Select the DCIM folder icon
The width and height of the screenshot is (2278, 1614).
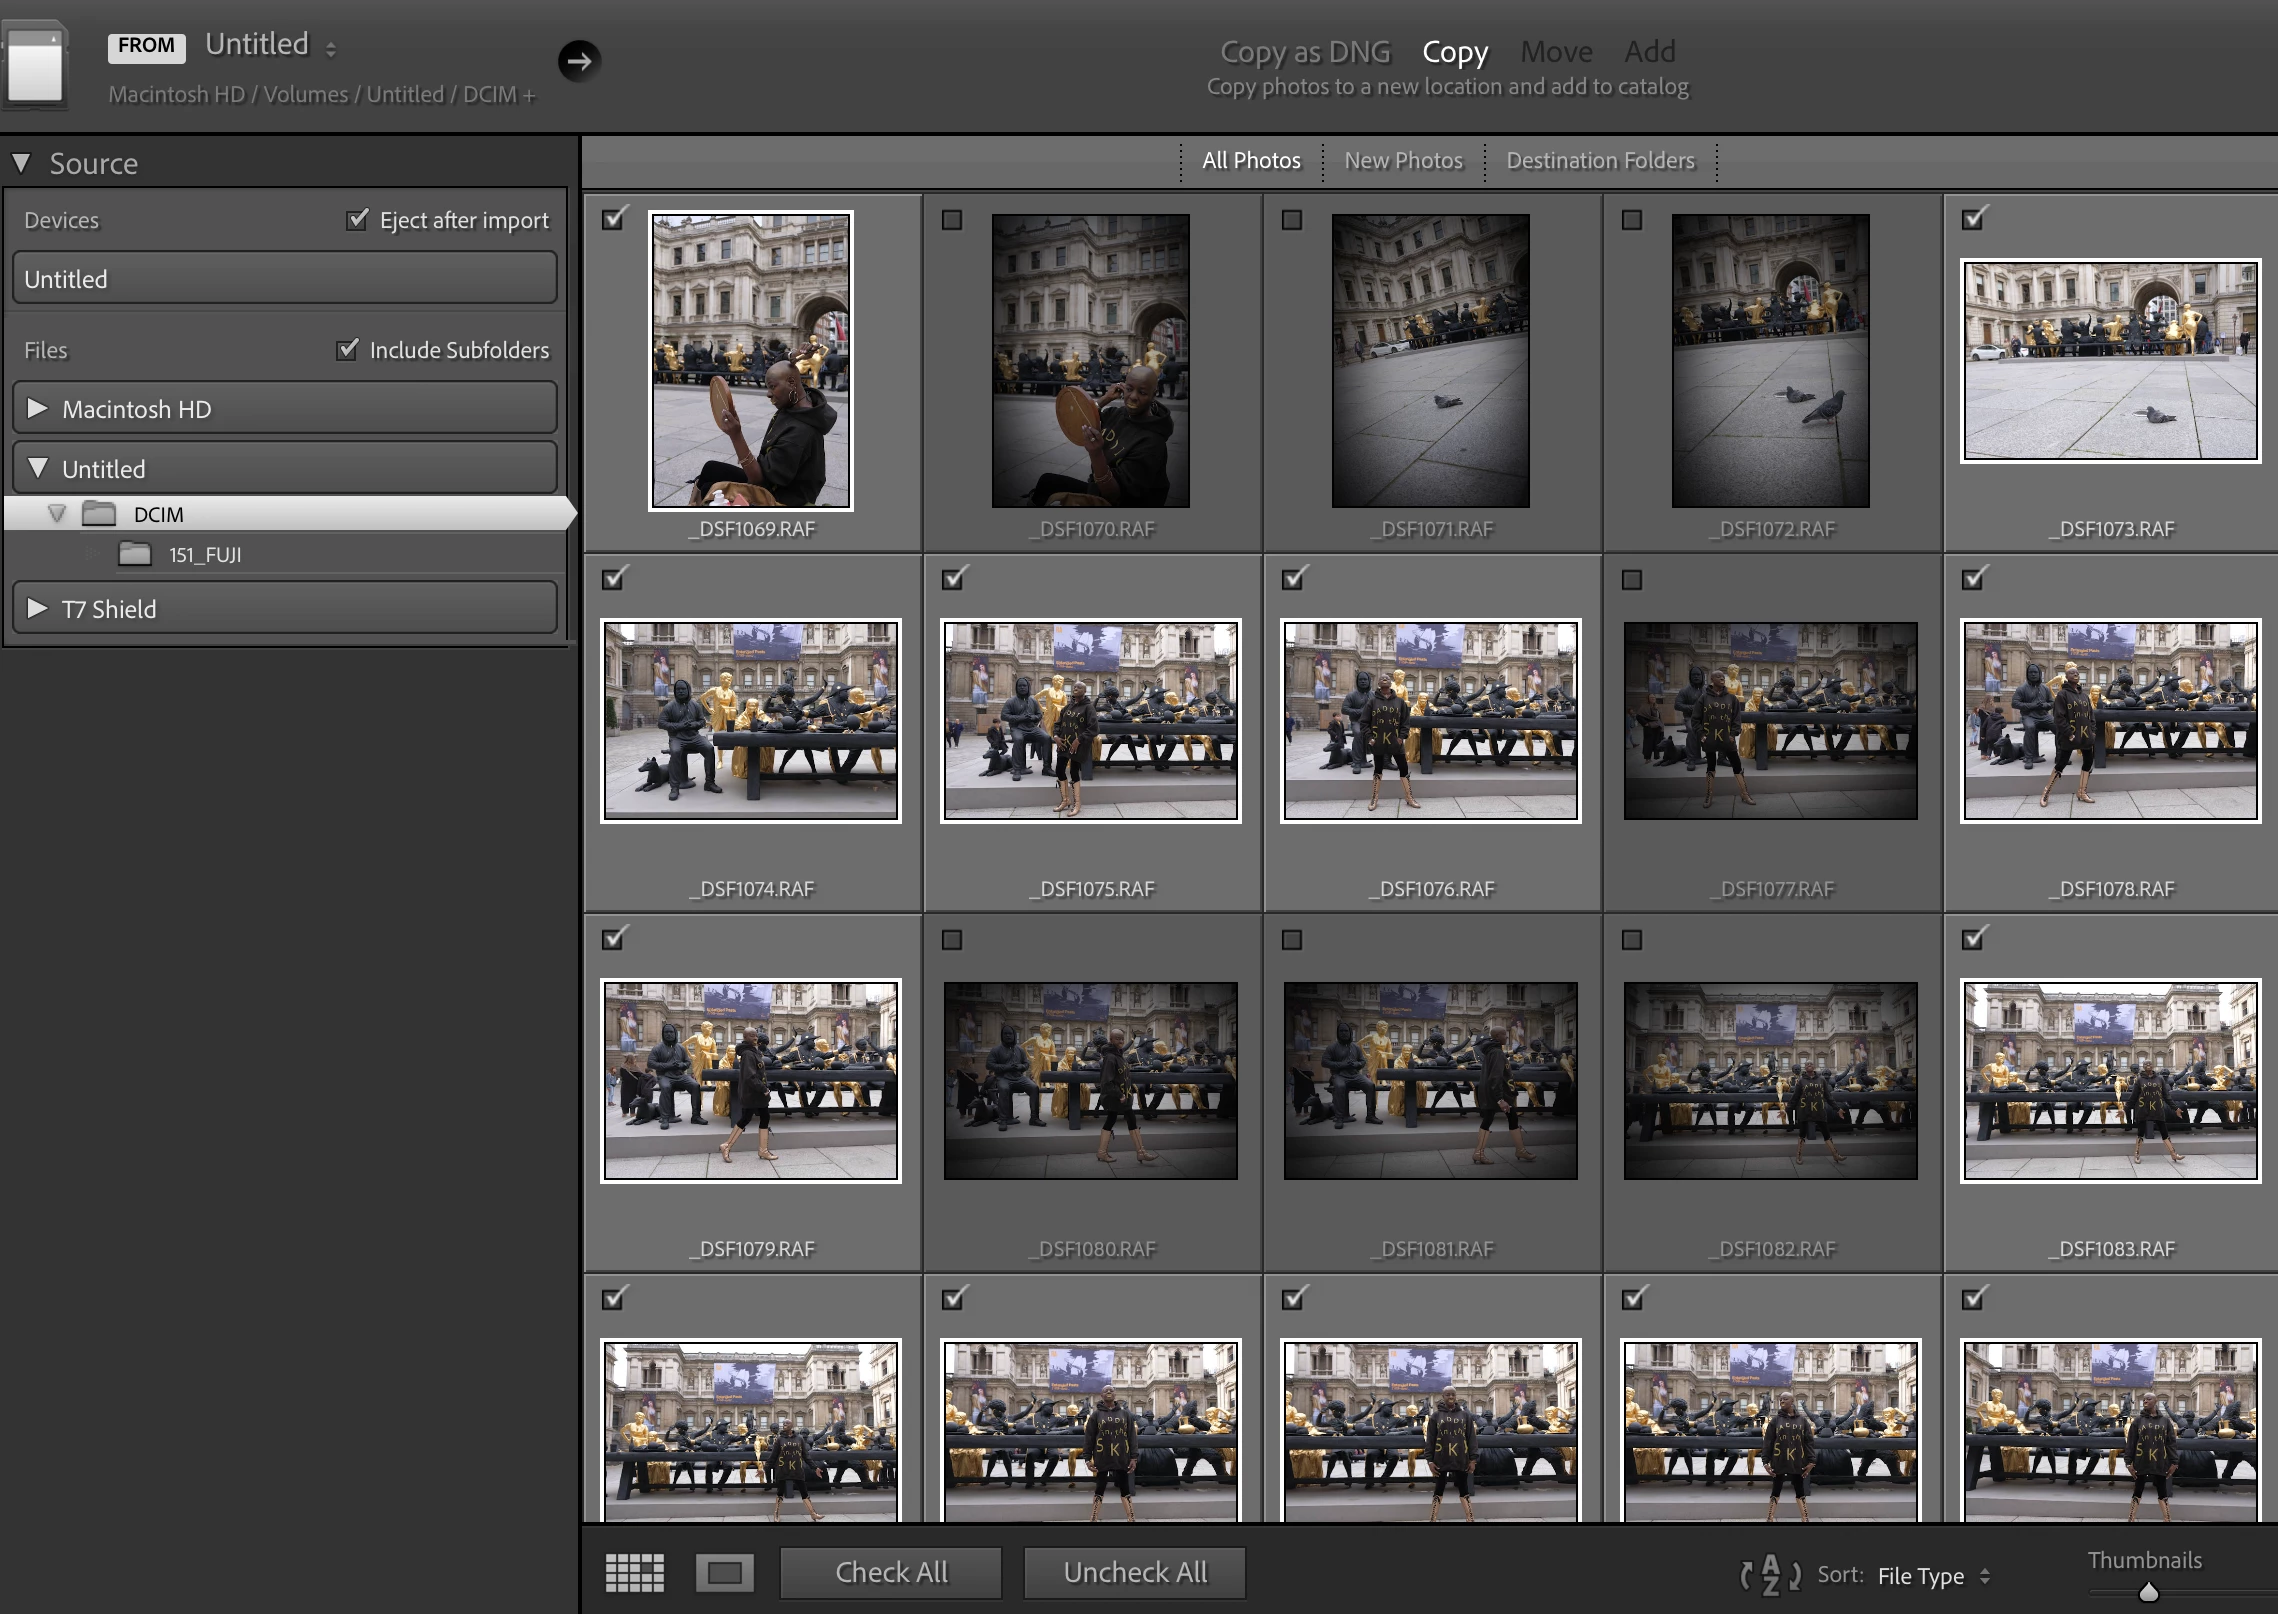[x=99, y=514]
